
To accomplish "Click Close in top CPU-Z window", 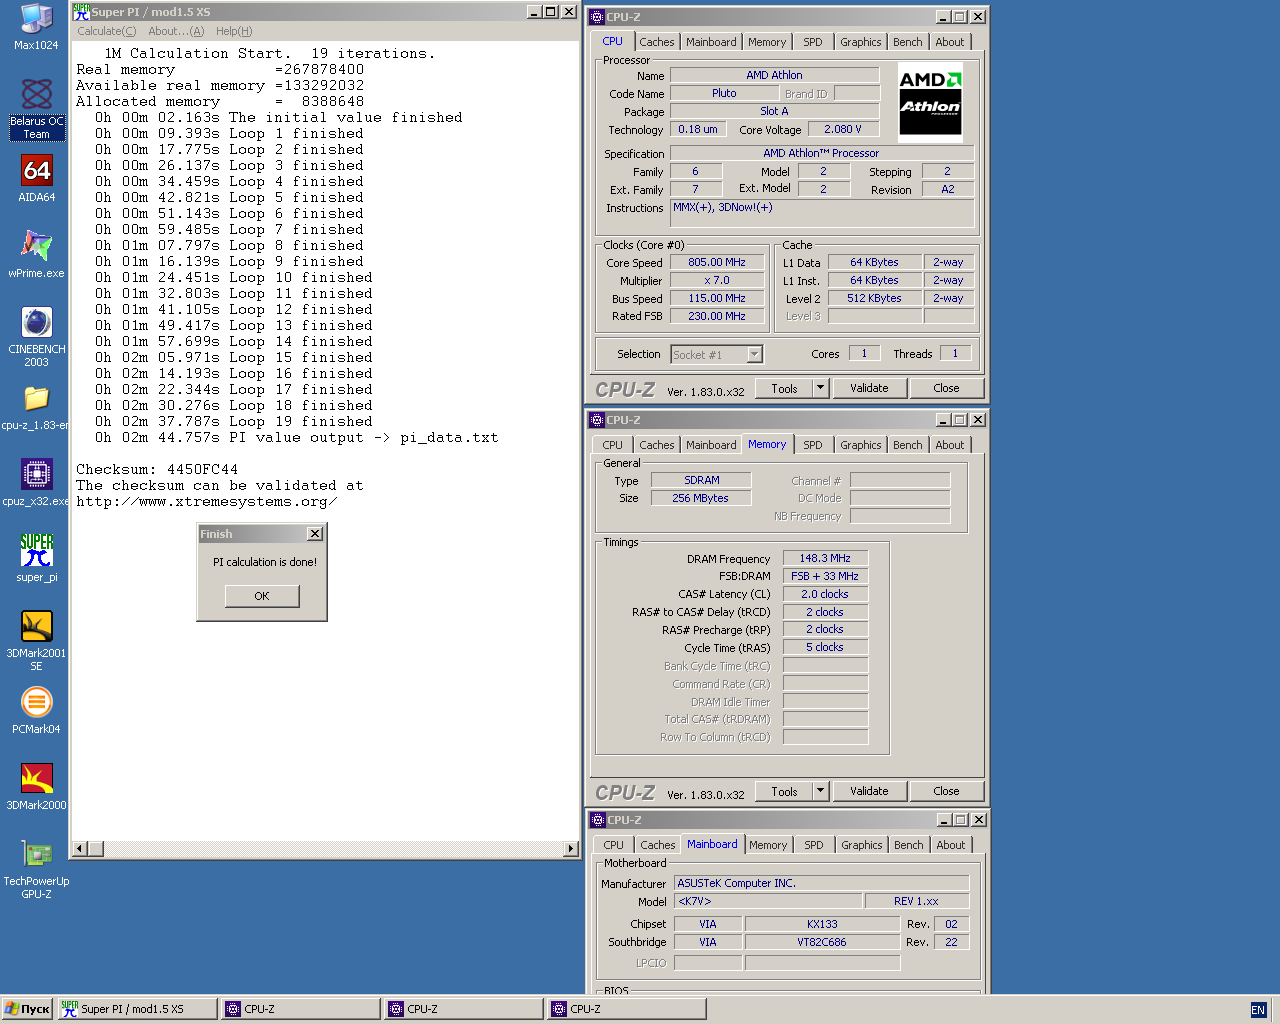I will (x=946, y=388).
